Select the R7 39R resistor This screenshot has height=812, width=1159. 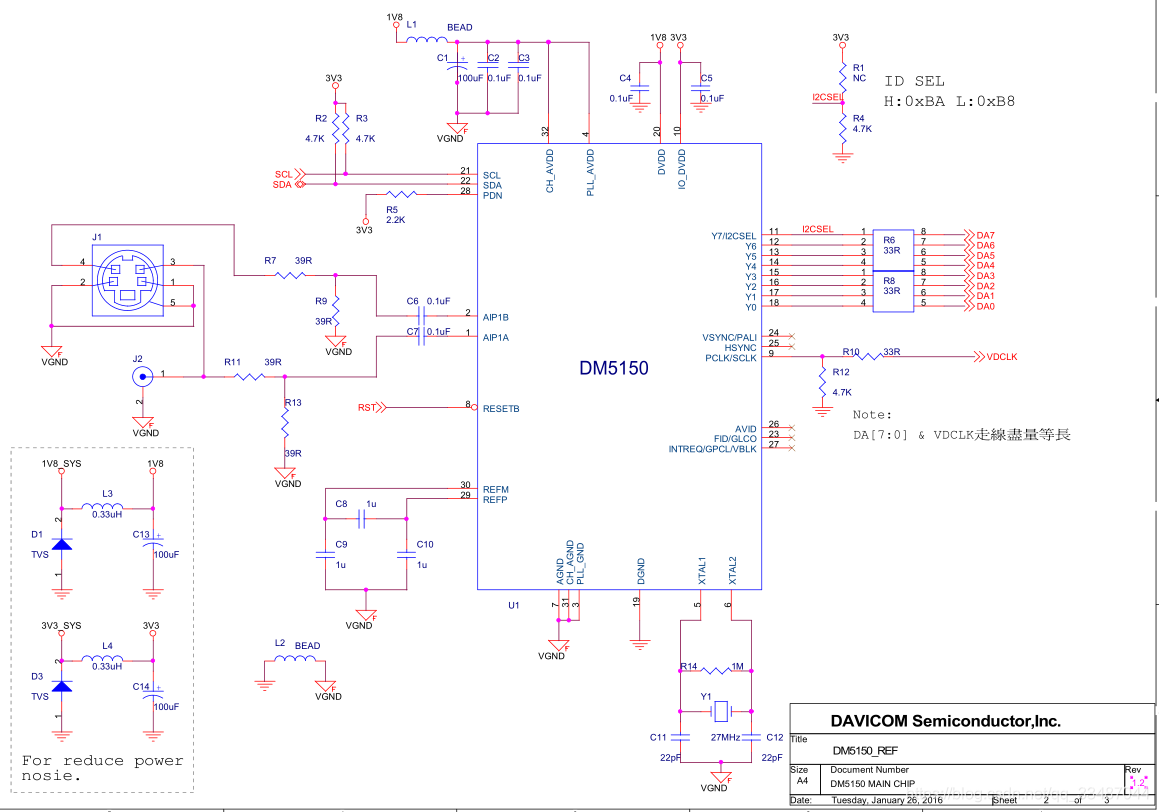290,275
